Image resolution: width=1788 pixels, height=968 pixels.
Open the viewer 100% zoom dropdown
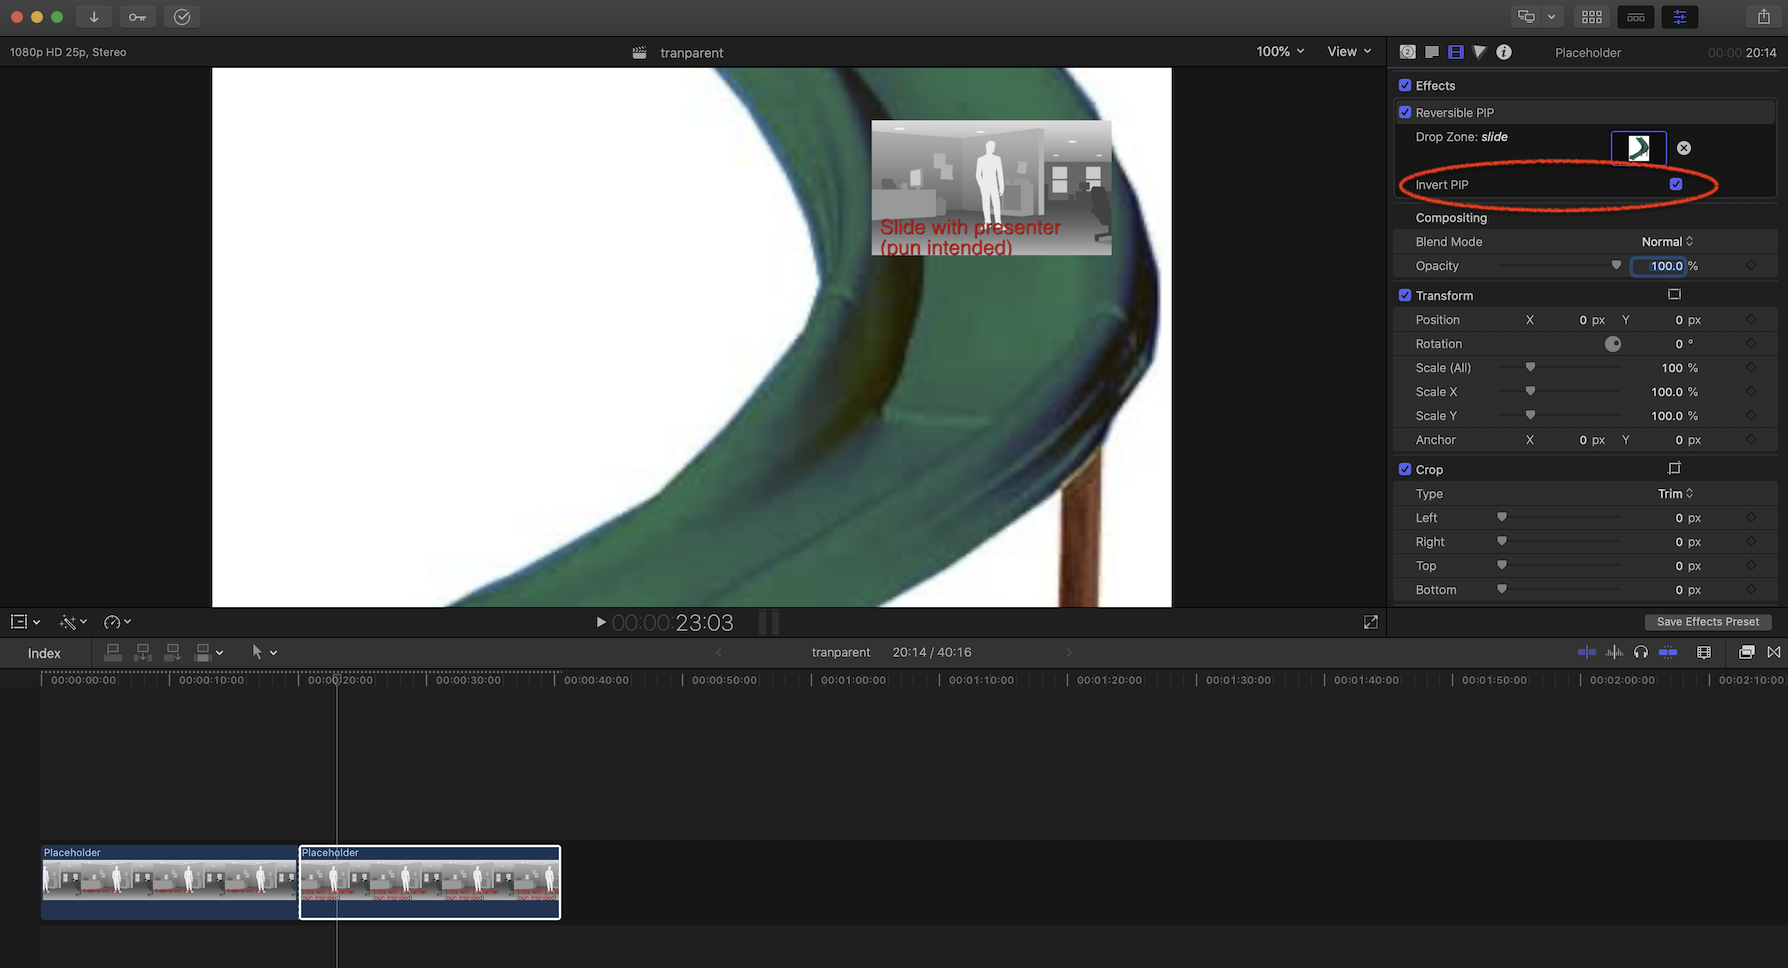click(1280, 52)
